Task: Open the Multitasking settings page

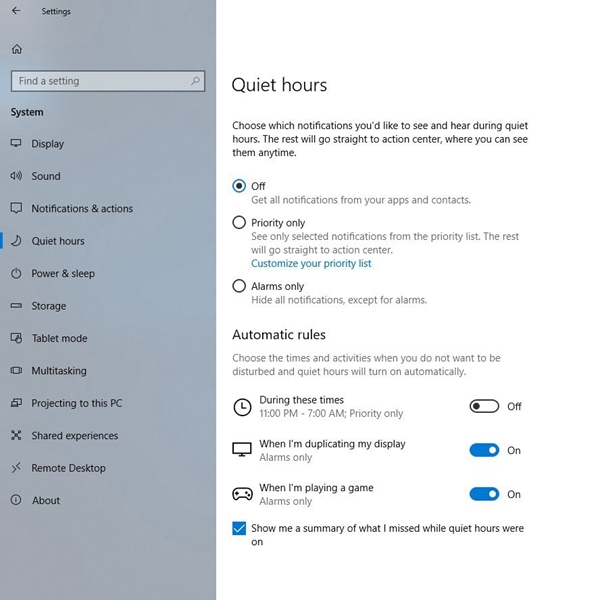Action: click(x=59, y=371)
